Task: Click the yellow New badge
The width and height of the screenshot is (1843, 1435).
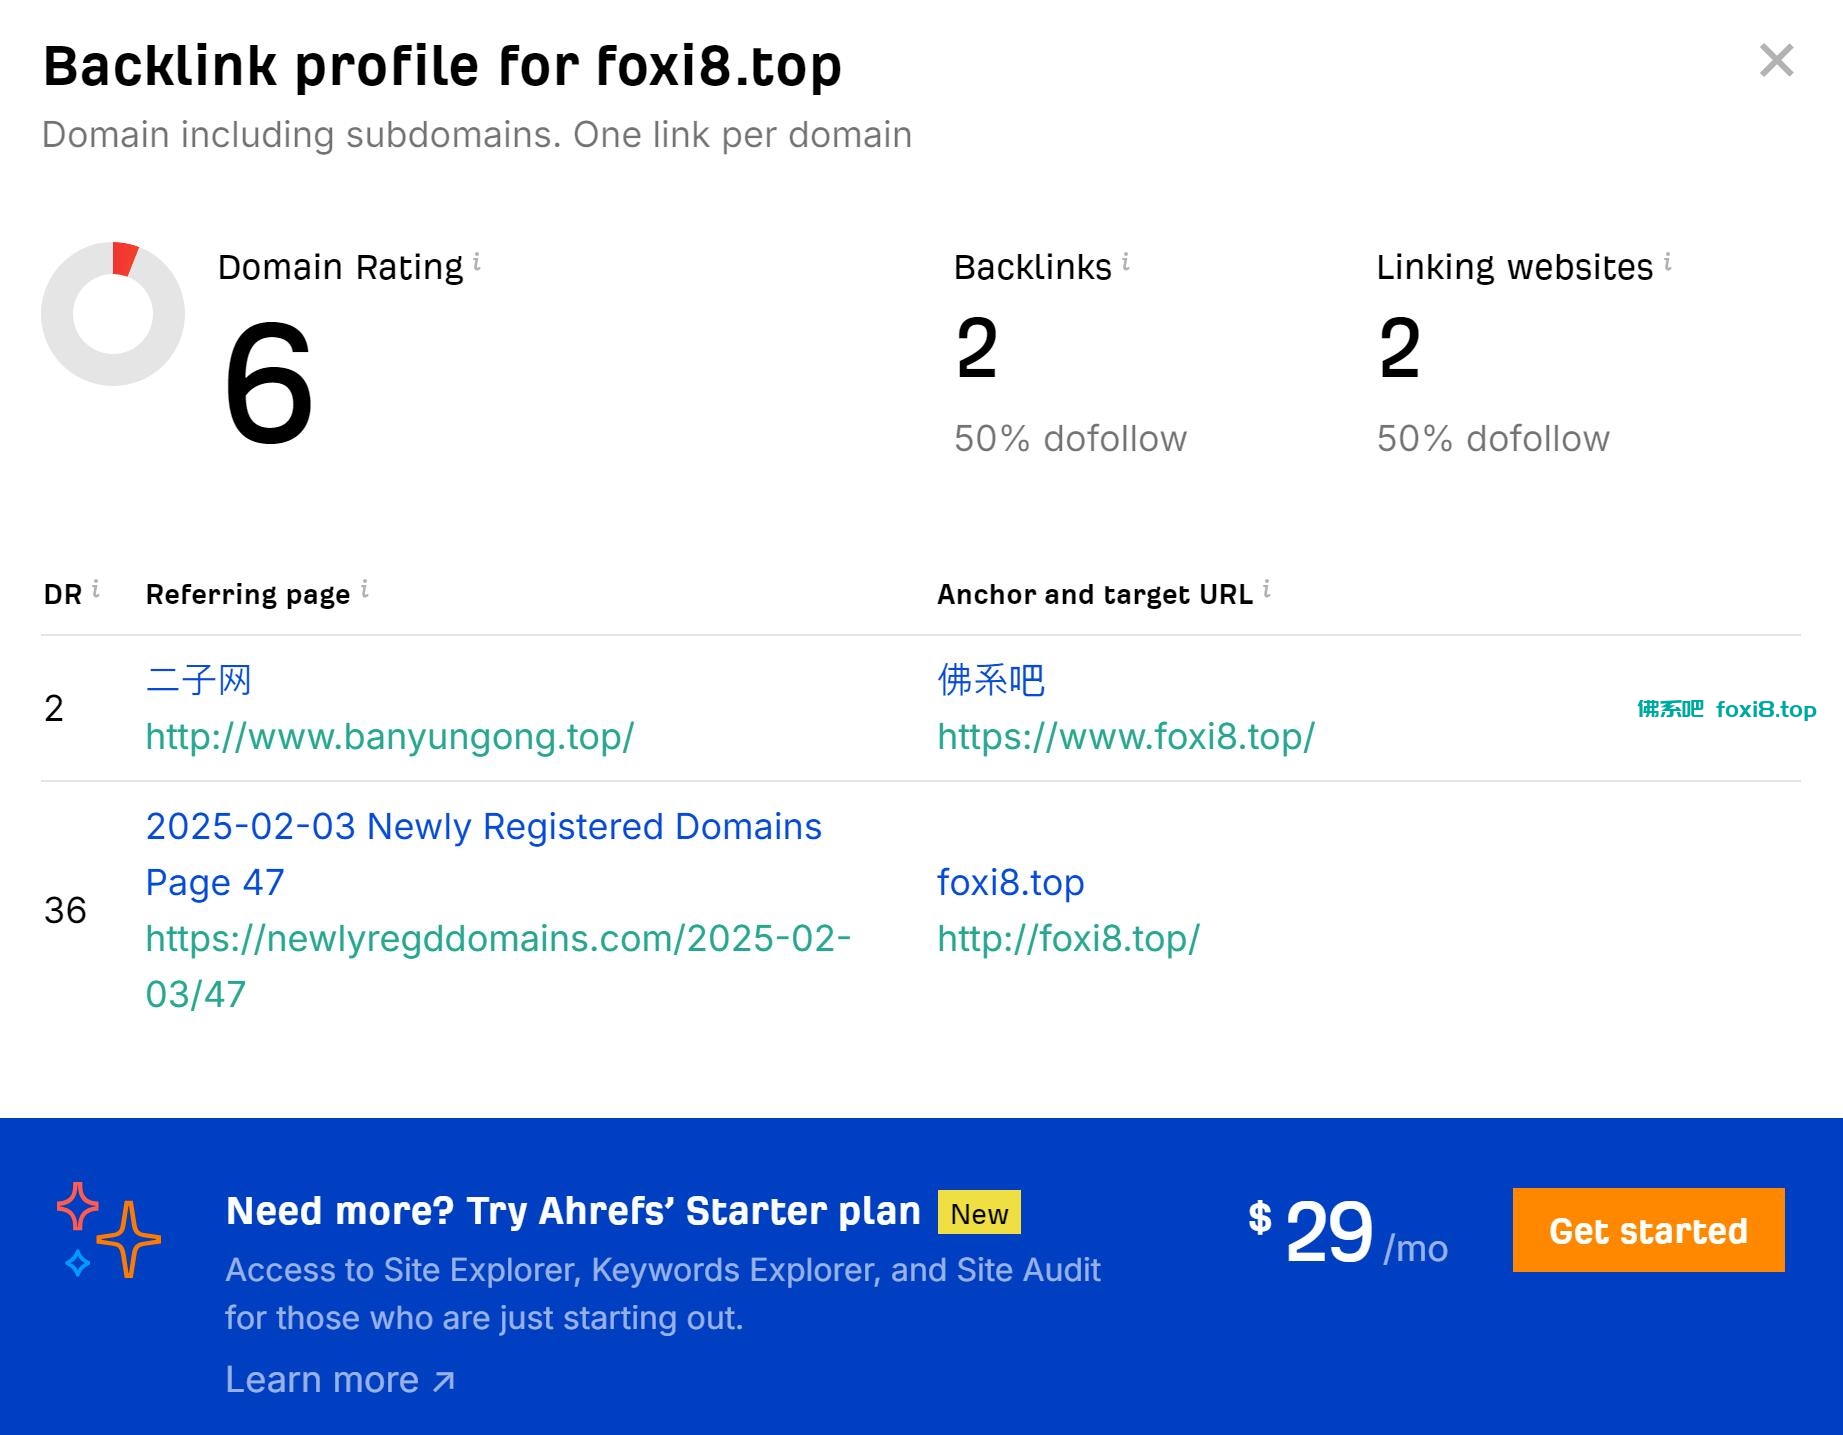Action: click(x=979, y=1213)
